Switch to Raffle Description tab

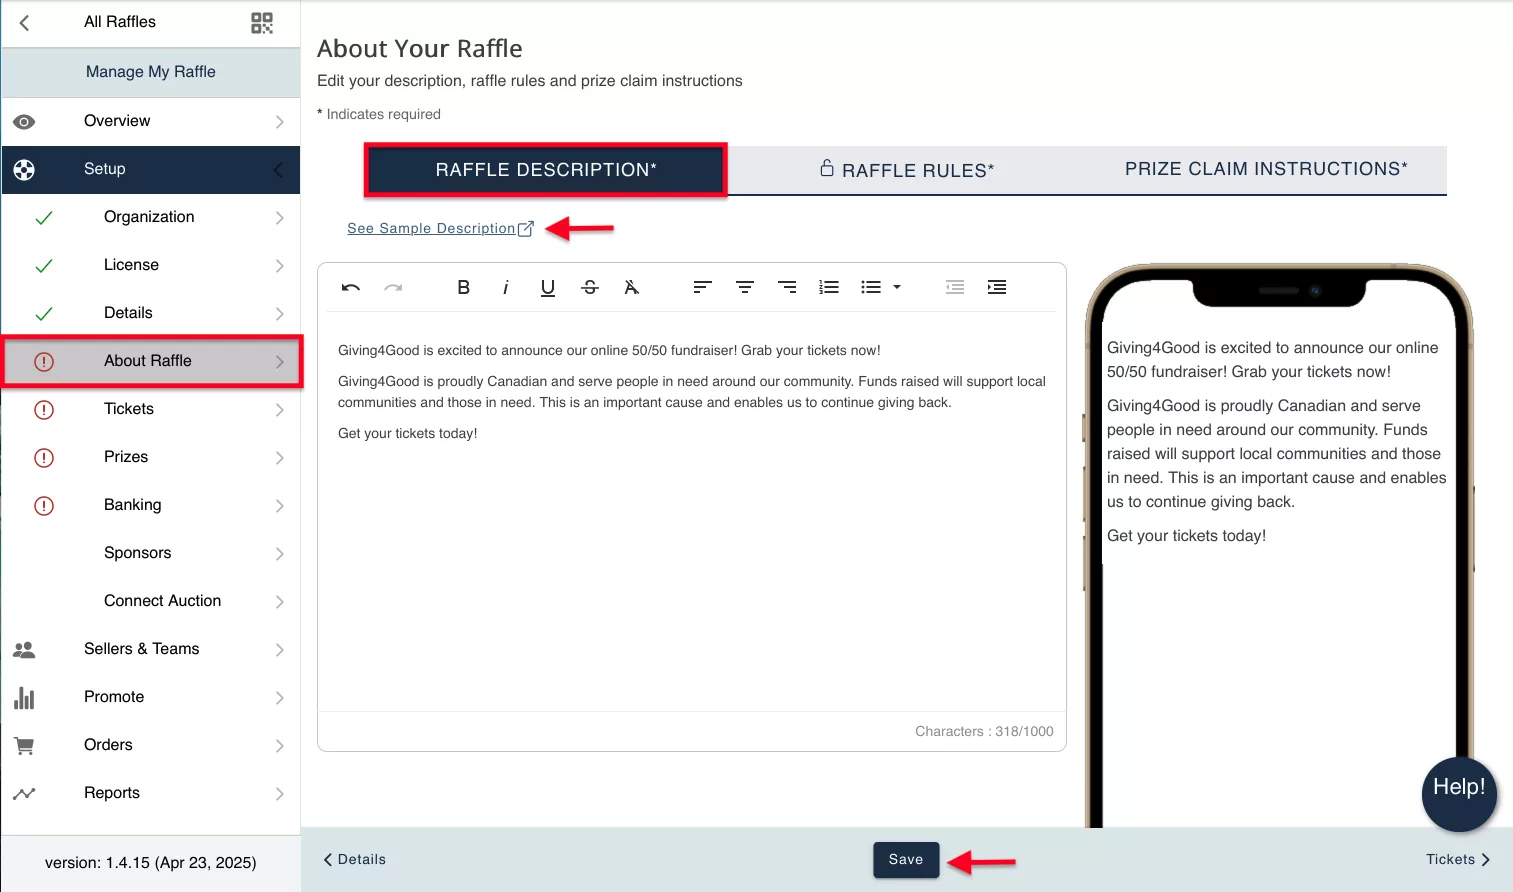pos(546,170)
